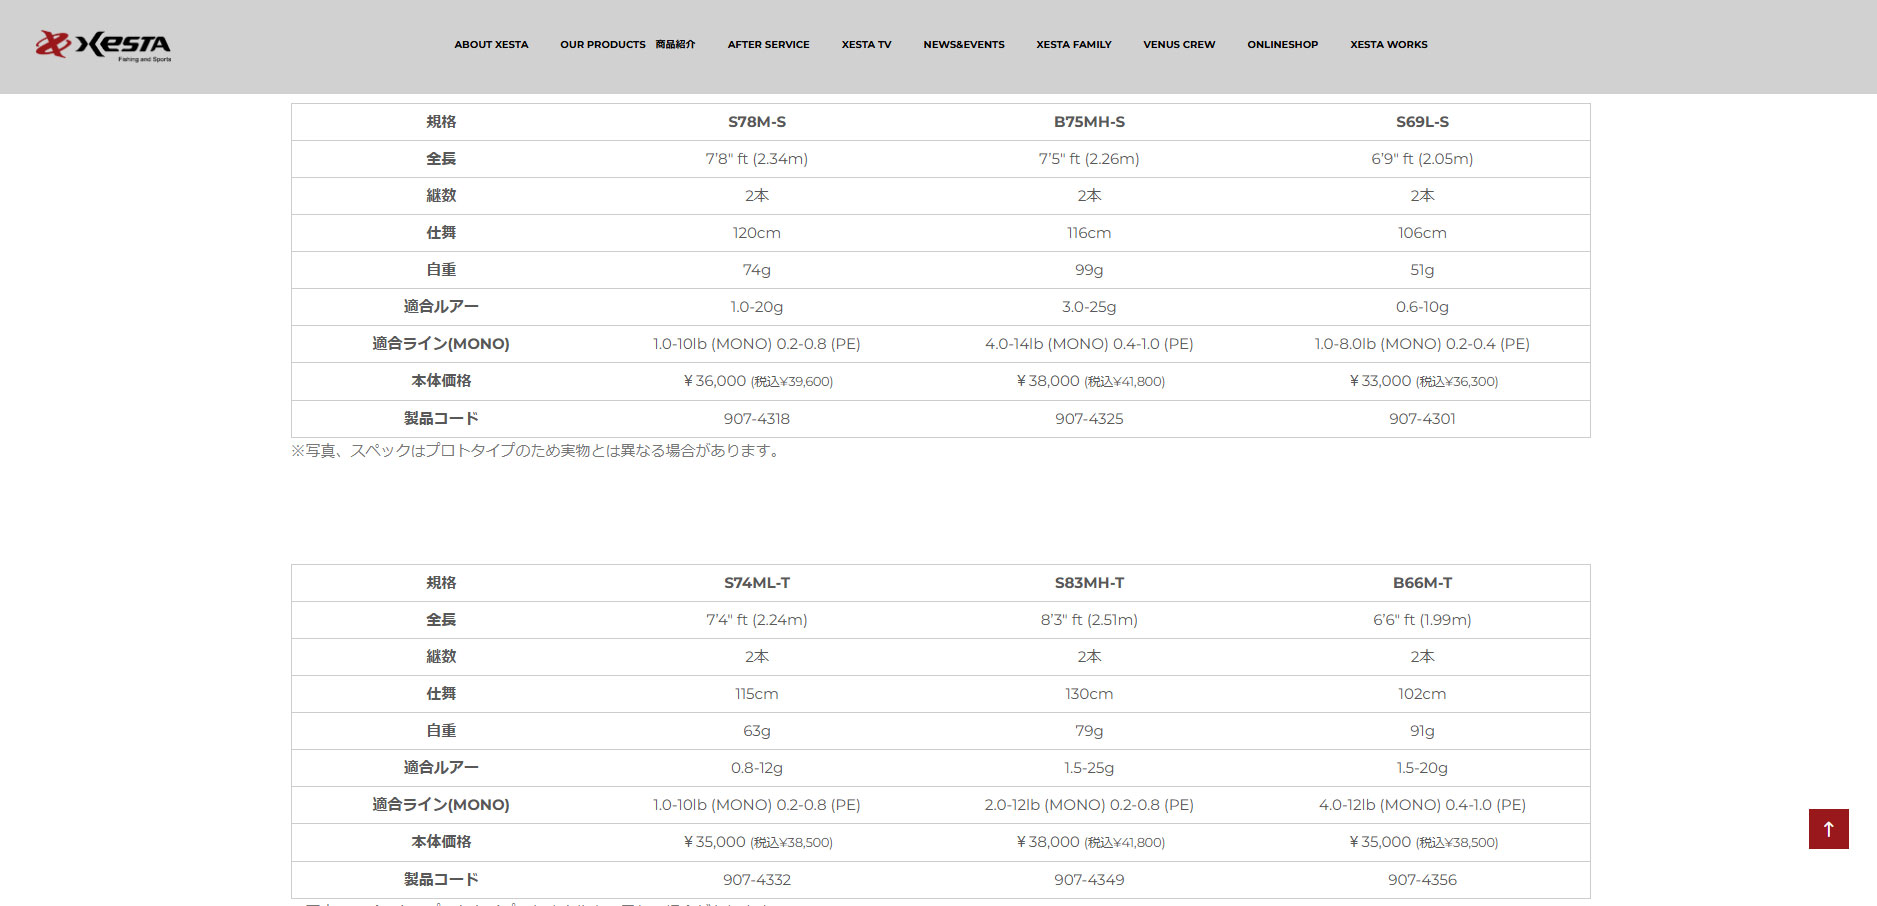Open the OUR PRODUCTS 商品紹介 menu

(x=627, y=45)
